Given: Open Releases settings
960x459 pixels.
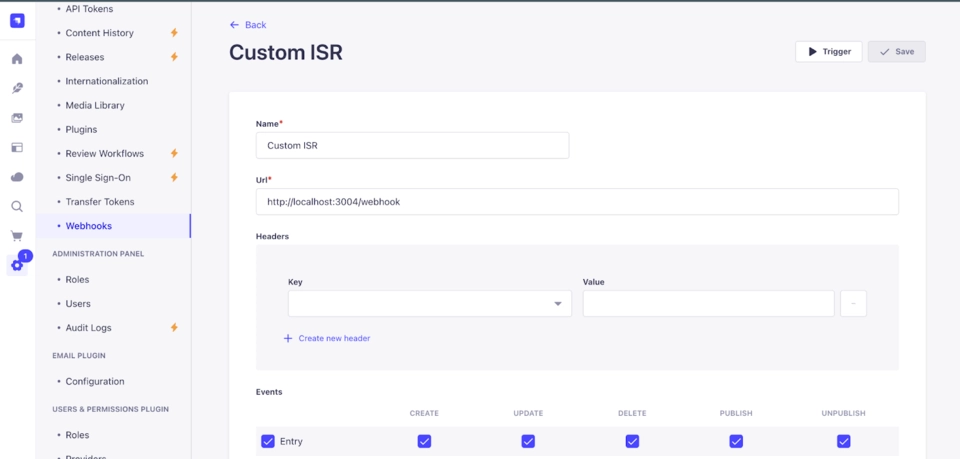Looking at the screenshot, I should (x=85, y=57).
